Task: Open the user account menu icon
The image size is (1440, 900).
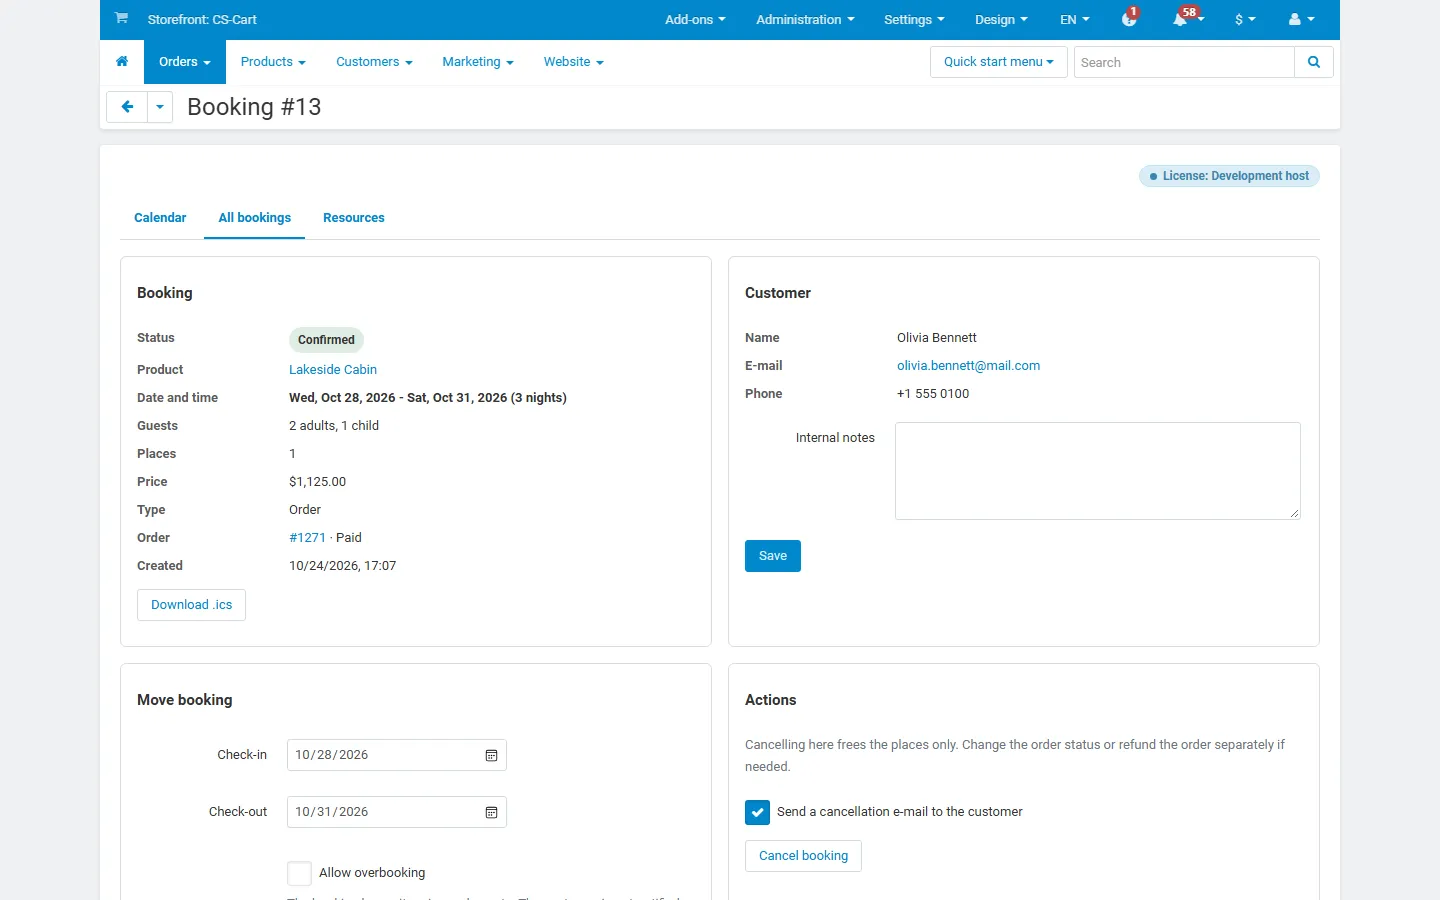Action: click(1302, 19)
